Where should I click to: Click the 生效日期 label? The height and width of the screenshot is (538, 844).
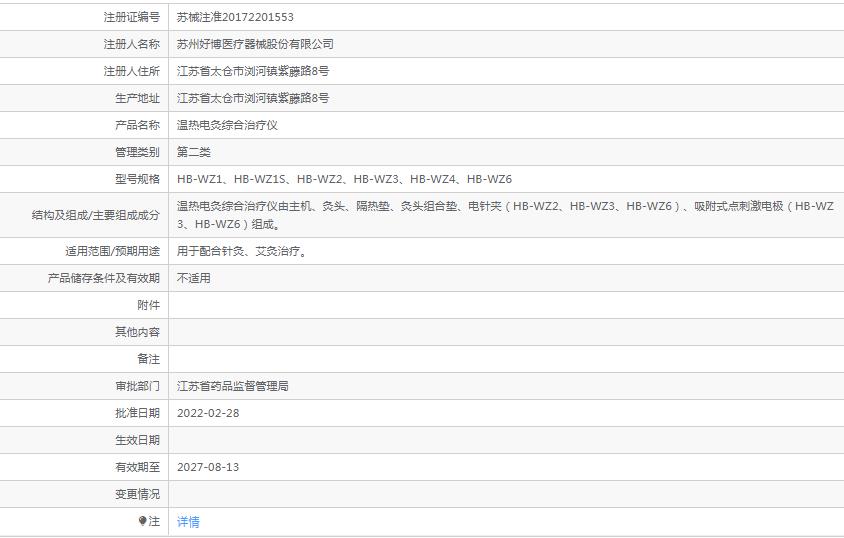(137, 440)
